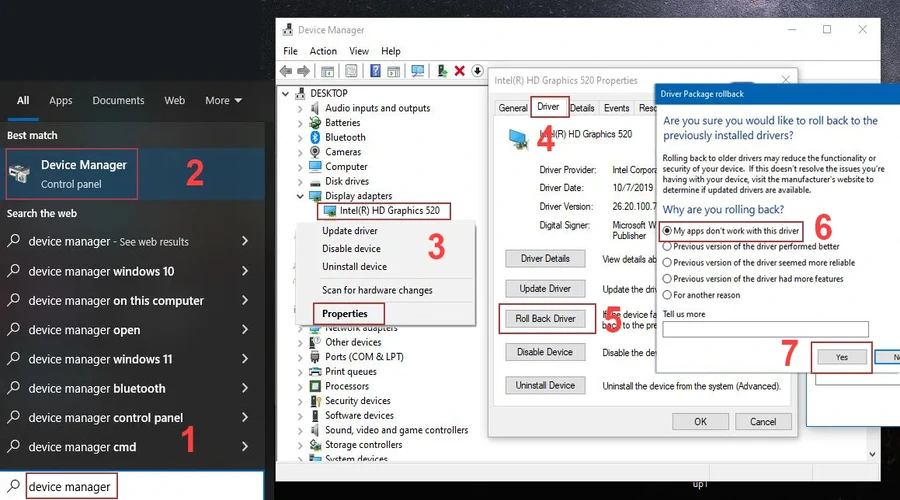Click OK in the Properties dialog

[x=700, y=421]
